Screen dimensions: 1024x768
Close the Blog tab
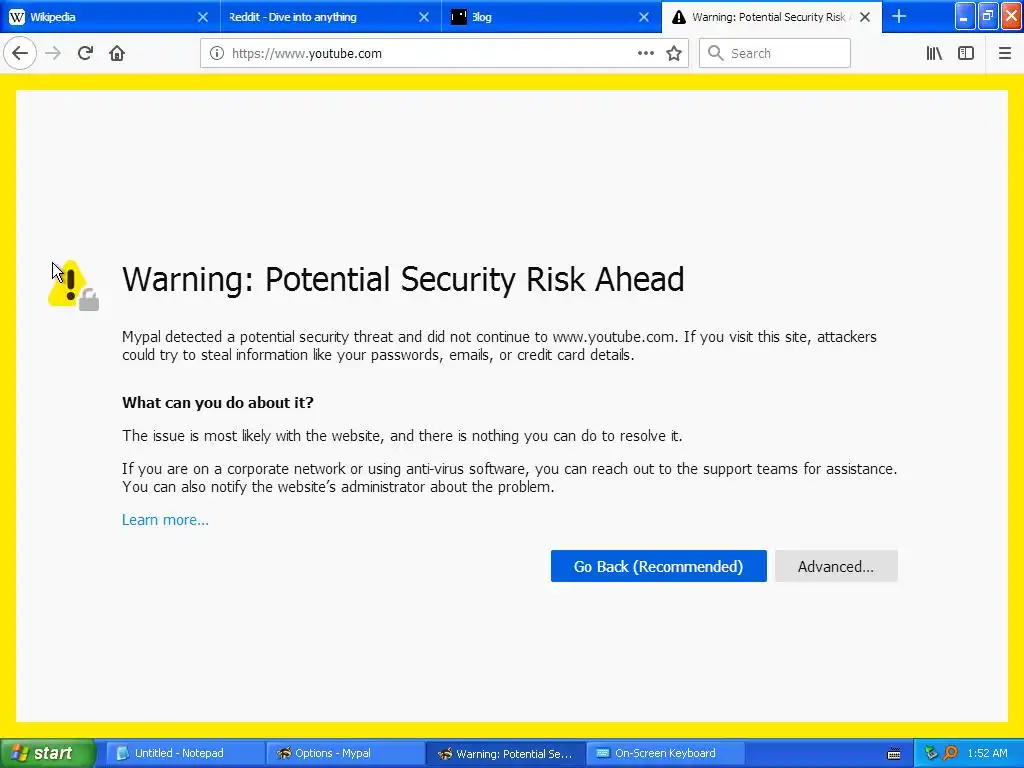click(x=644, y=17)
